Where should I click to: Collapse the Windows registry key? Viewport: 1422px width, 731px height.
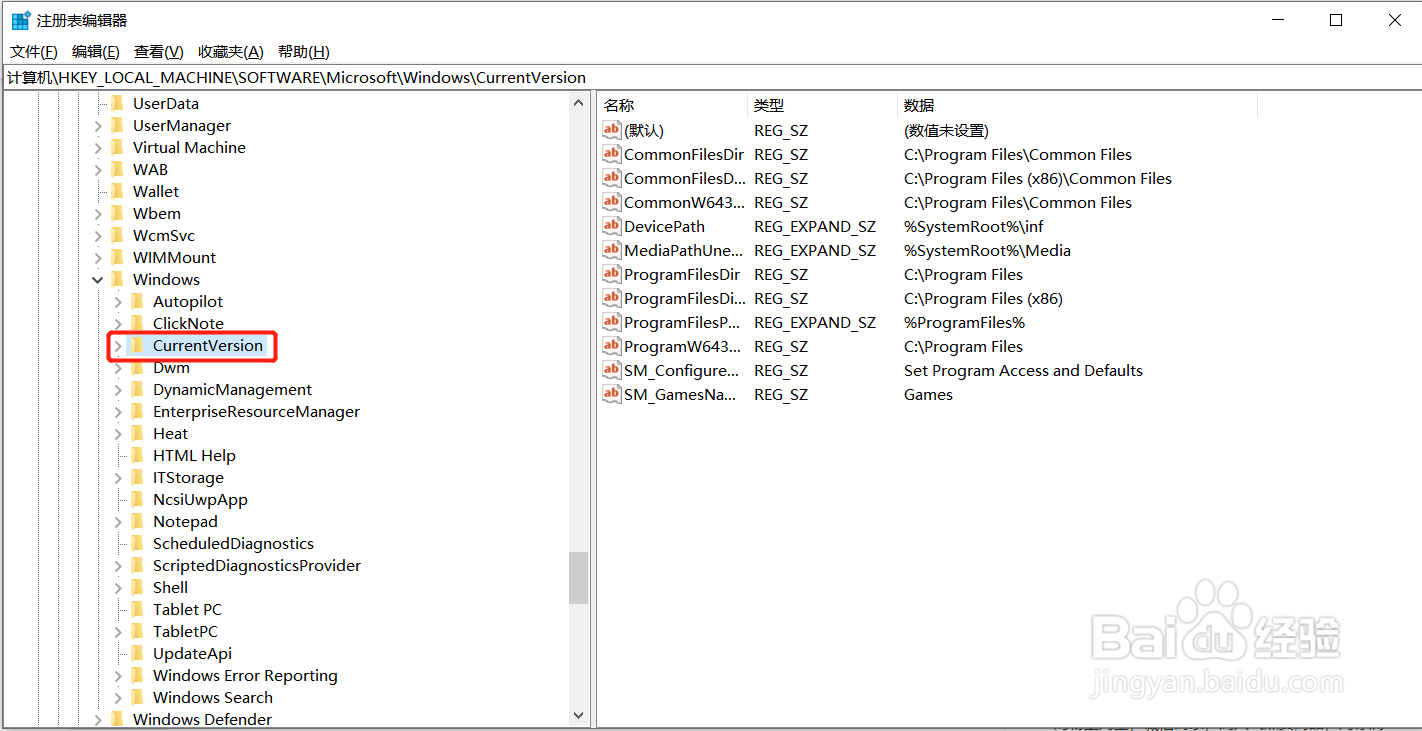pos(98,280)
